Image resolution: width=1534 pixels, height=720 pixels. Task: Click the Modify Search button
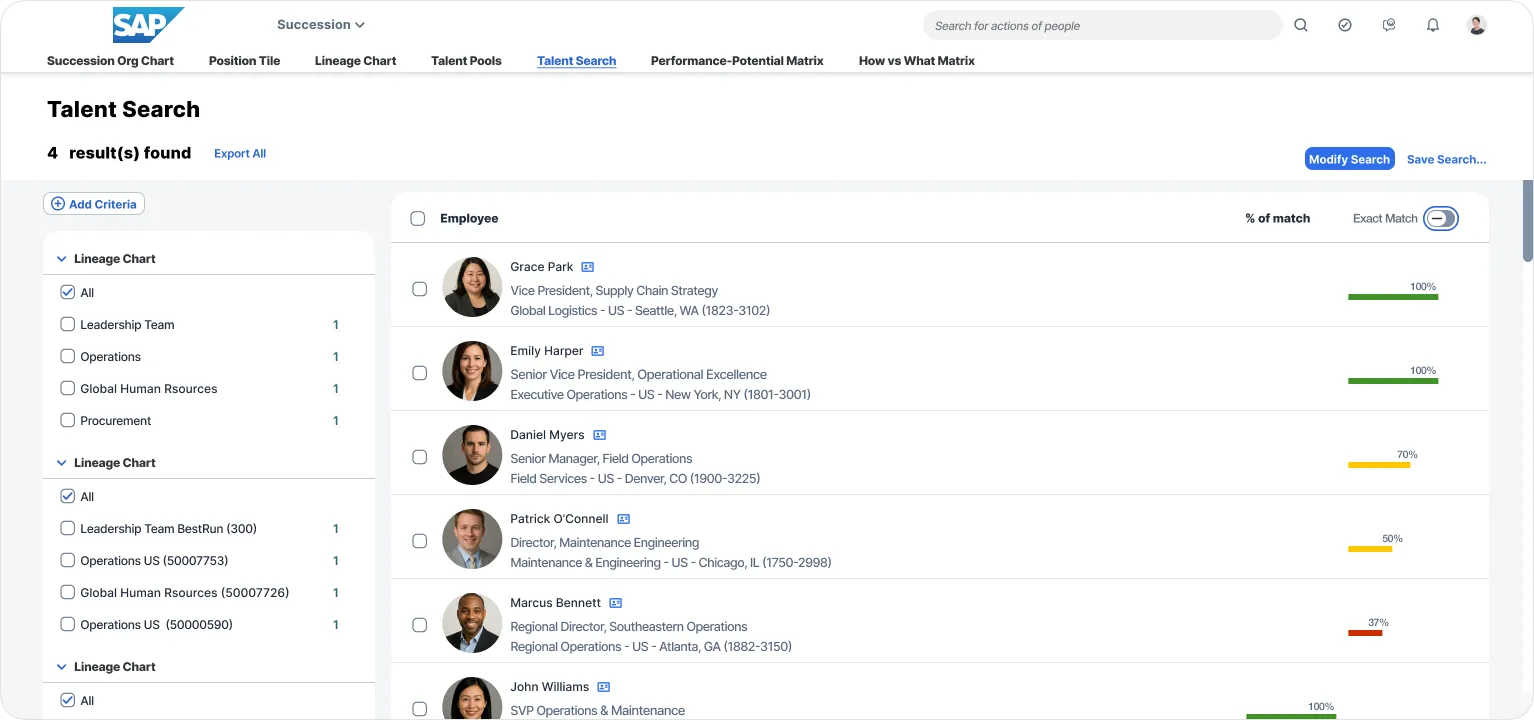pos(1349,158)
